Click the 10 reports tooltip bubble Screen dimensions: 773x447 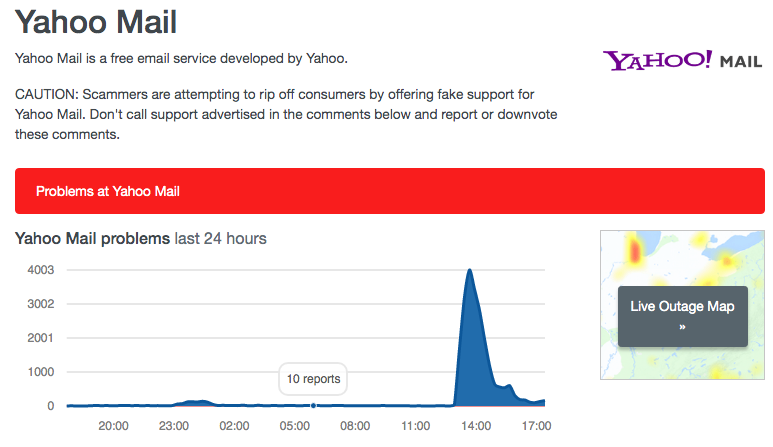pyautogui.click(x=313, y=379)
